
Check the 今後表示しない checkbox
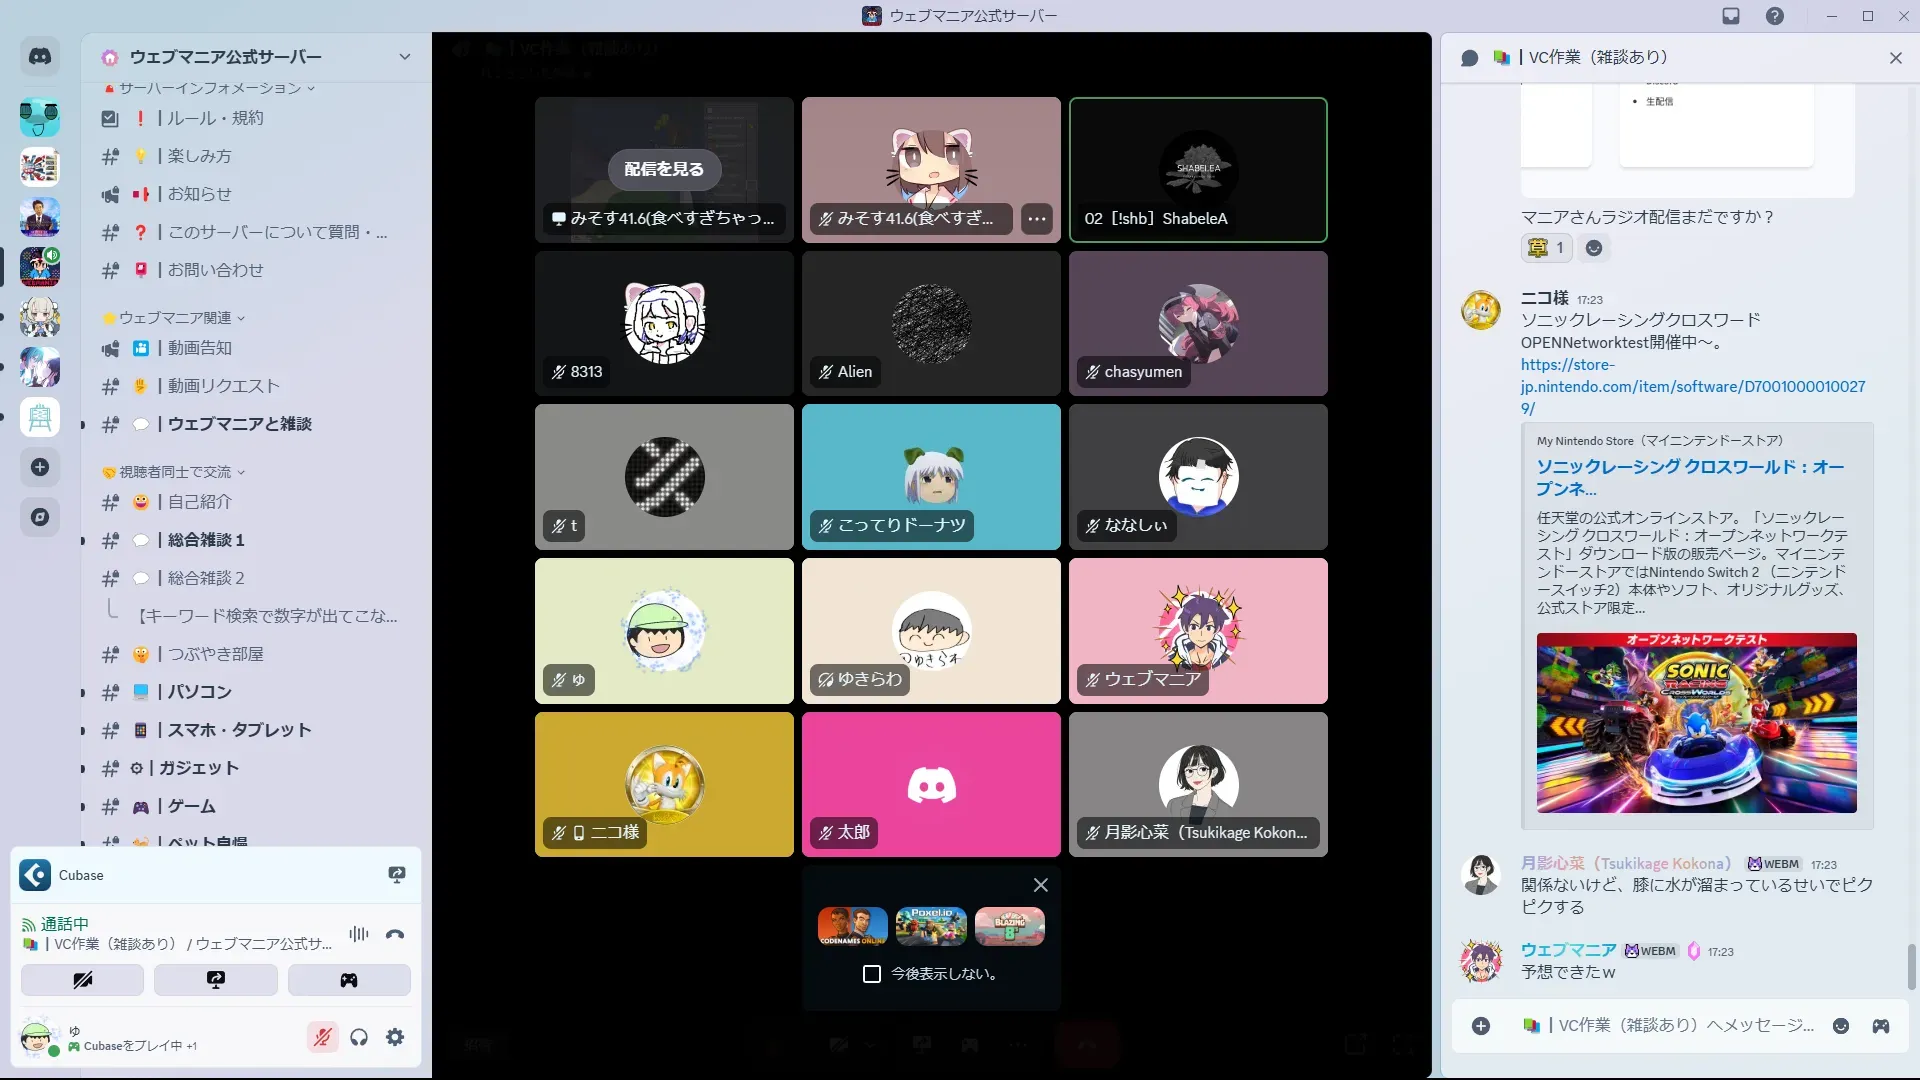pos(872,974)
